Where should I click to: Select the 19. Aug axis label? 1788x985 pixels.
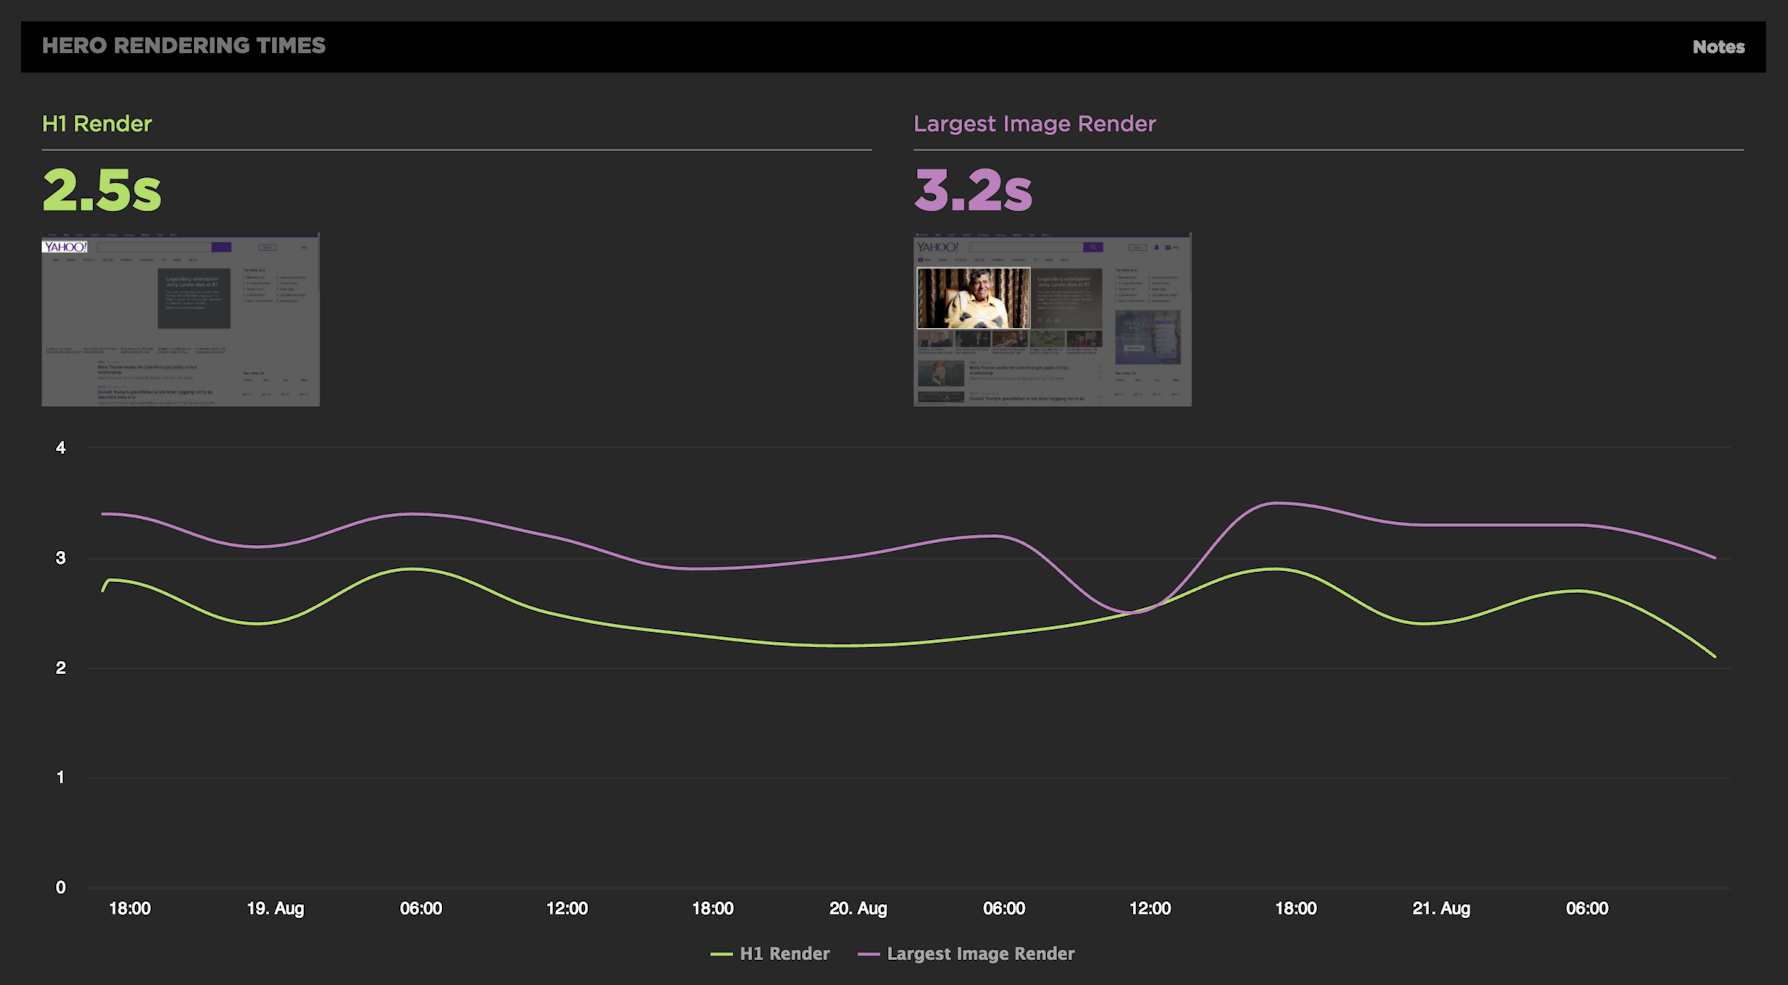pyautogui.click(x=276, y=908)
